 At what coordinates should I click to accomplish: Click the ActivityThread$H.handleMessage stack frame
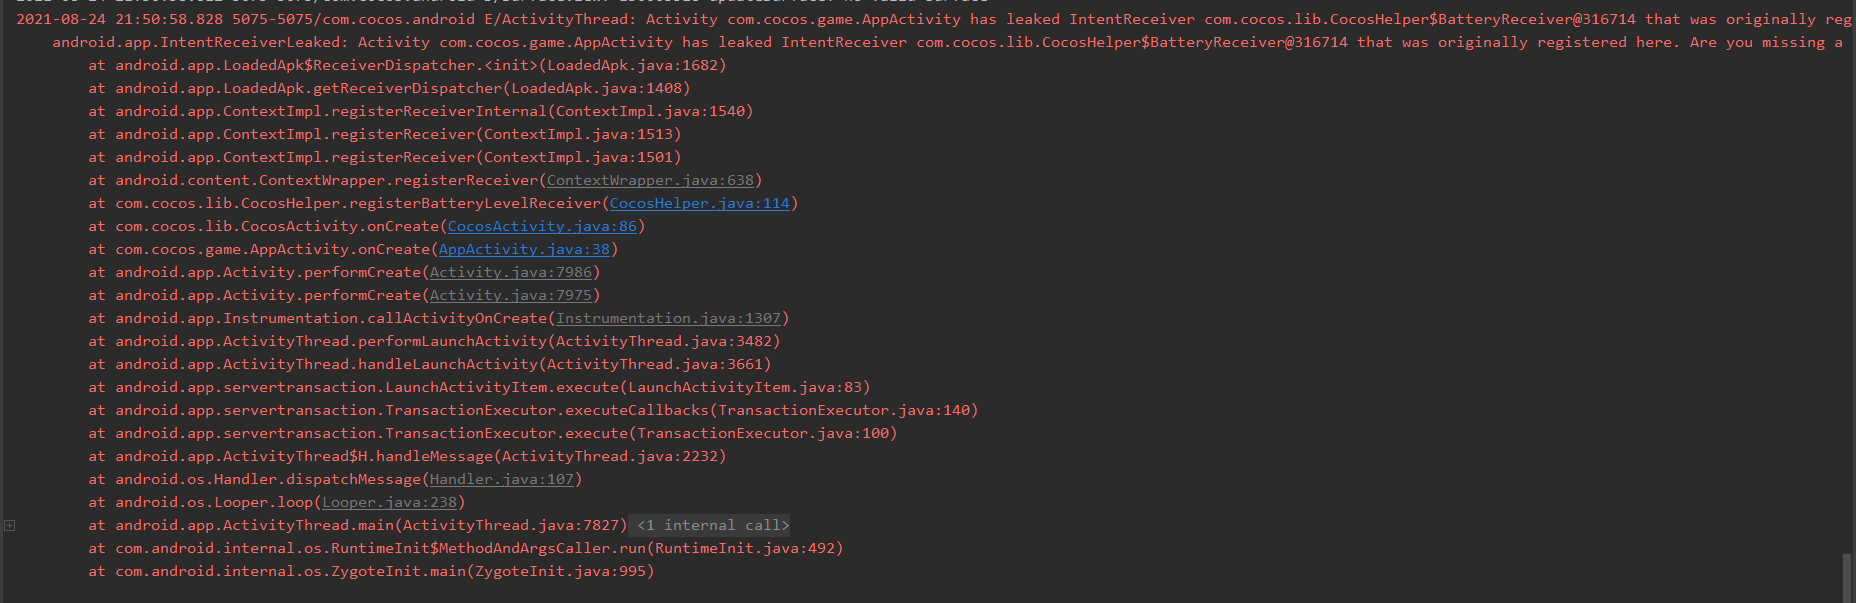(x=420, y=456)
